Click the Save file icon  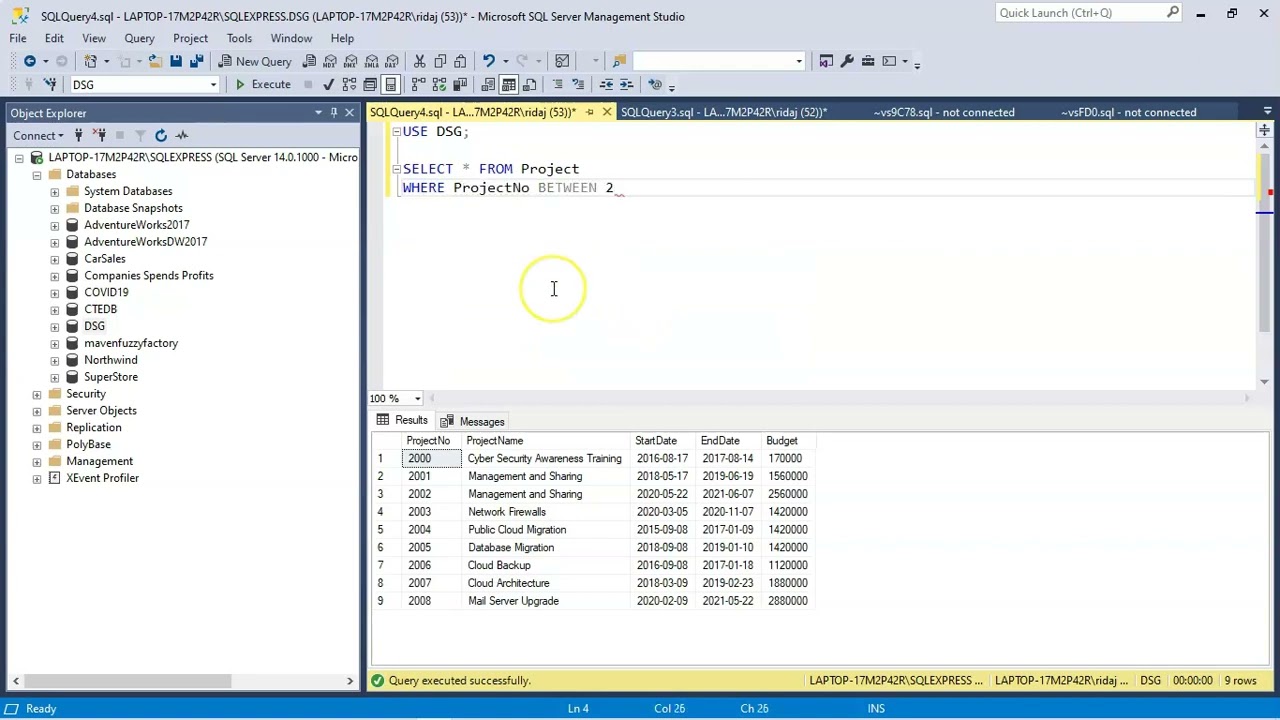point(175,61)
